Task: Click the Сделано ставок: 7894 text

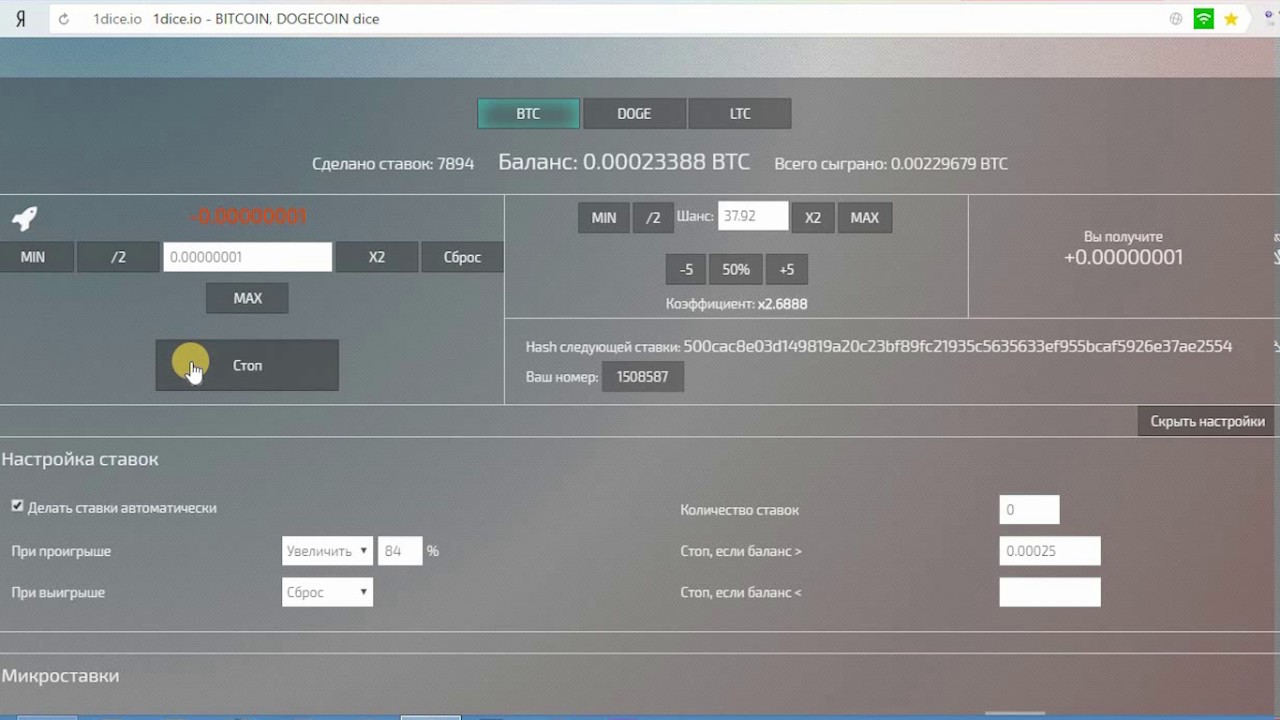Action: click(393, 163)
